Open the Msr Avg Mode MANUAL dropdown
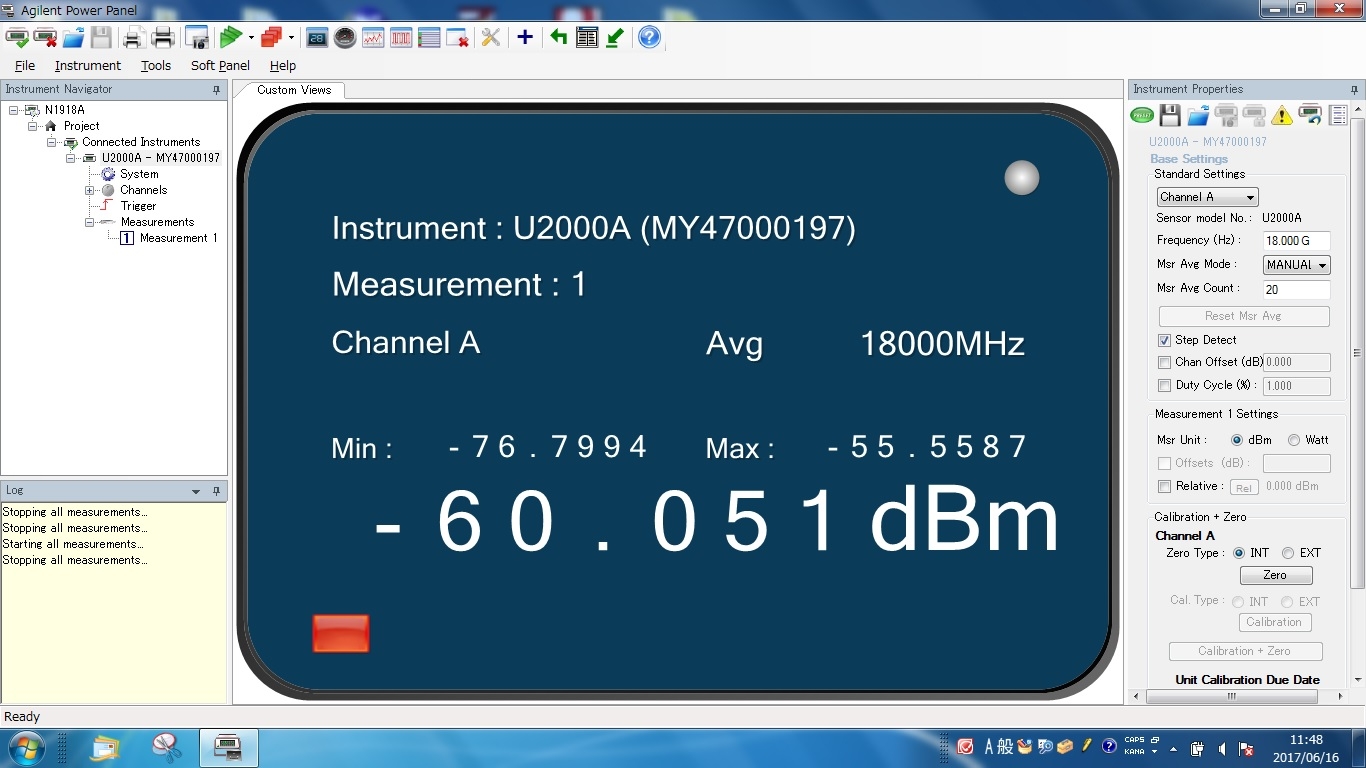 (x=1296, y=265)
